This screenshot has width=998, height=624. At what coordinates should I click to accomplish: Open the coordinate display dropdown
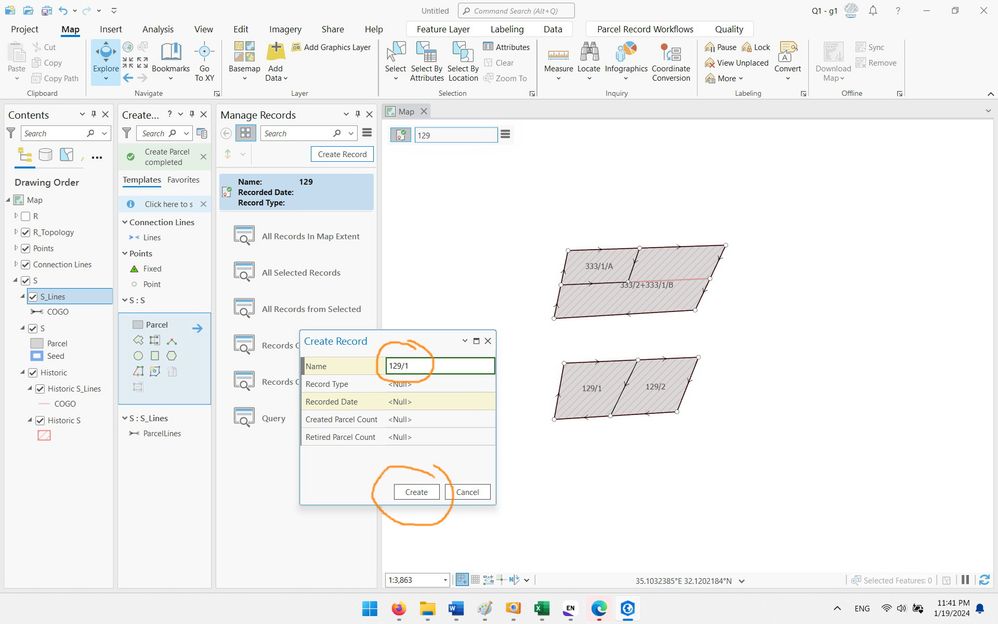click(741, 581)
